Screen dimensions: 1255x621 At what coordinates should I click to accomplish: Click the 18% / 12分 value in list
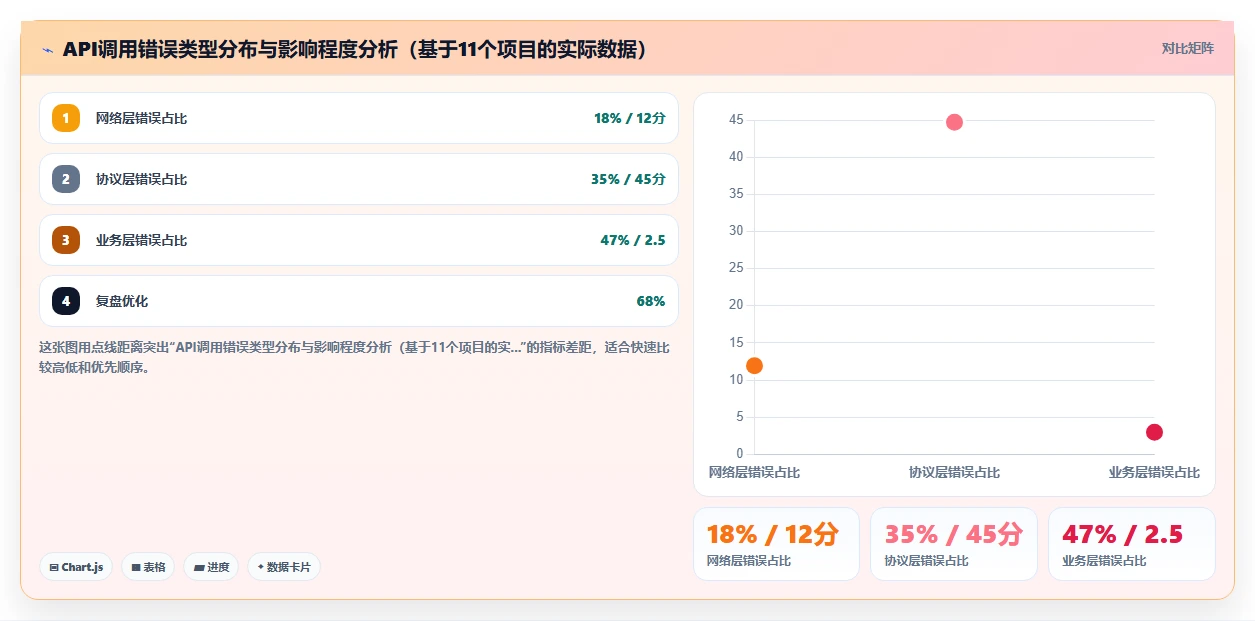click(629, 118)
